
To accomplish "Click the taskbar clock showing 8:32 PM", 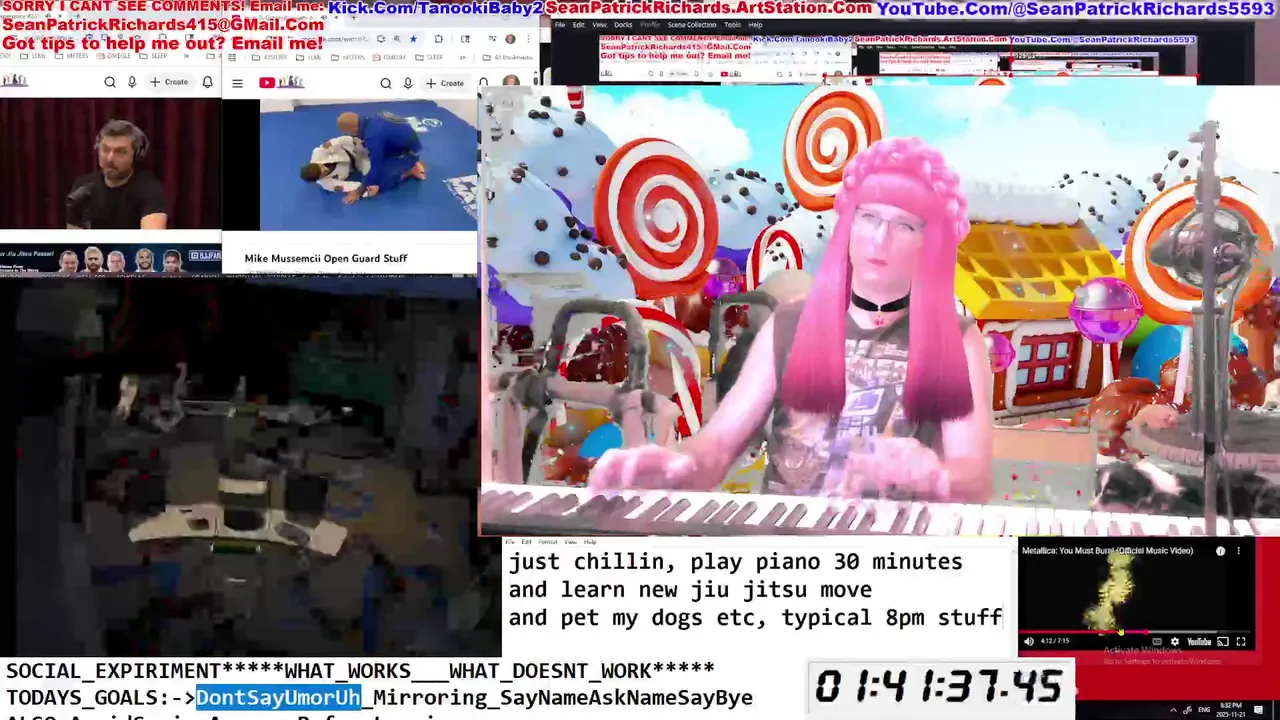I will [1230, 709].
